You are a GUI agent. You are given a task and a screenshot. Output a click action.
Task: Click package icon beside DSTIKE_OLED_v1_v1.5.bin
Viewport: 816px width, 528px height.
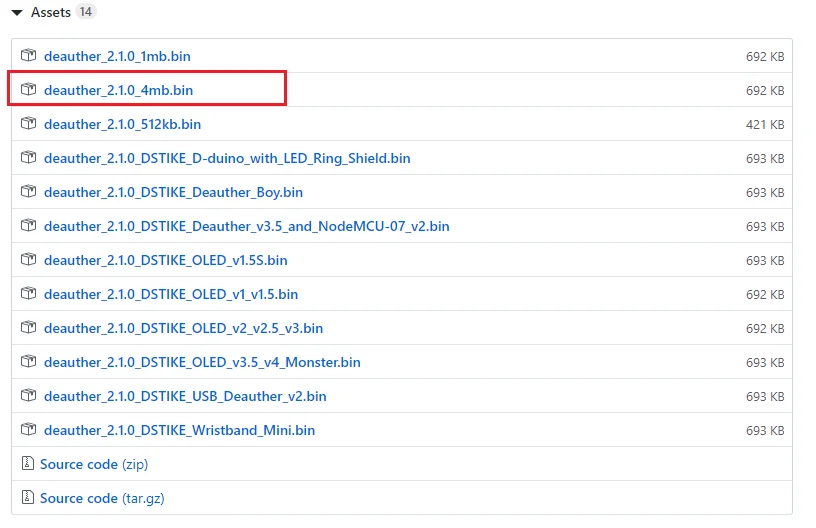[29, 293]
